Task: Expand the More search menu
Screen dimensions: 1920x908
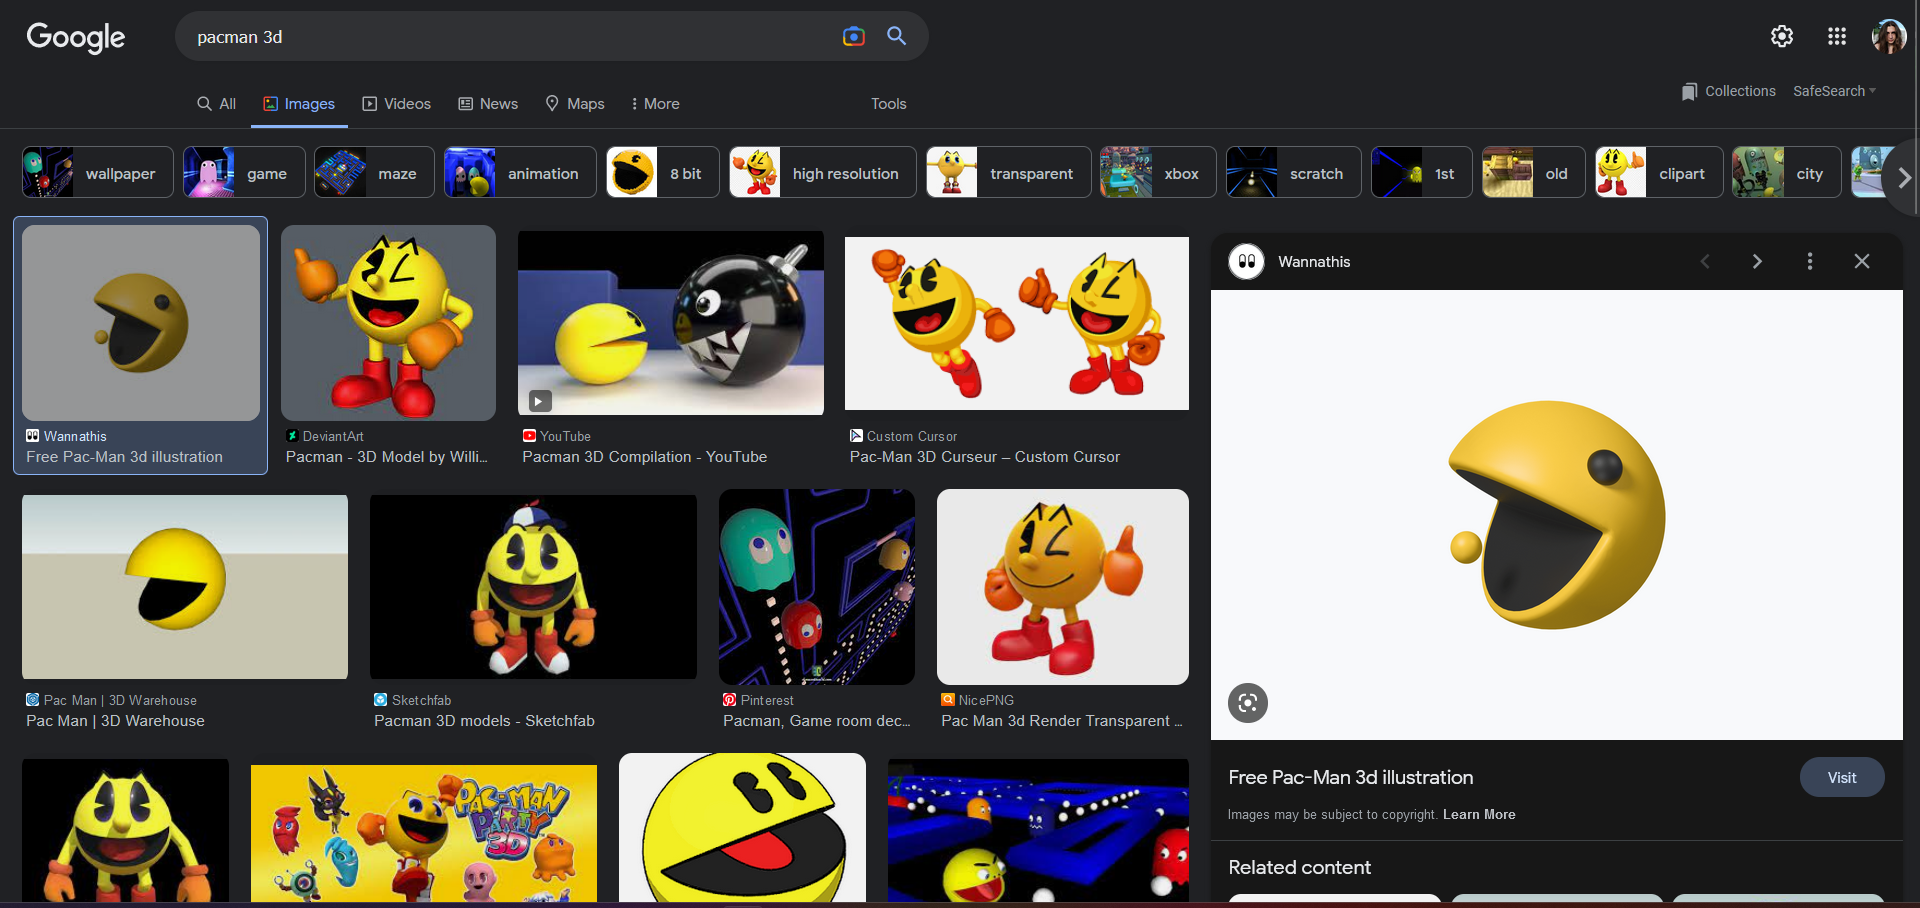Action: coord(655,104)
